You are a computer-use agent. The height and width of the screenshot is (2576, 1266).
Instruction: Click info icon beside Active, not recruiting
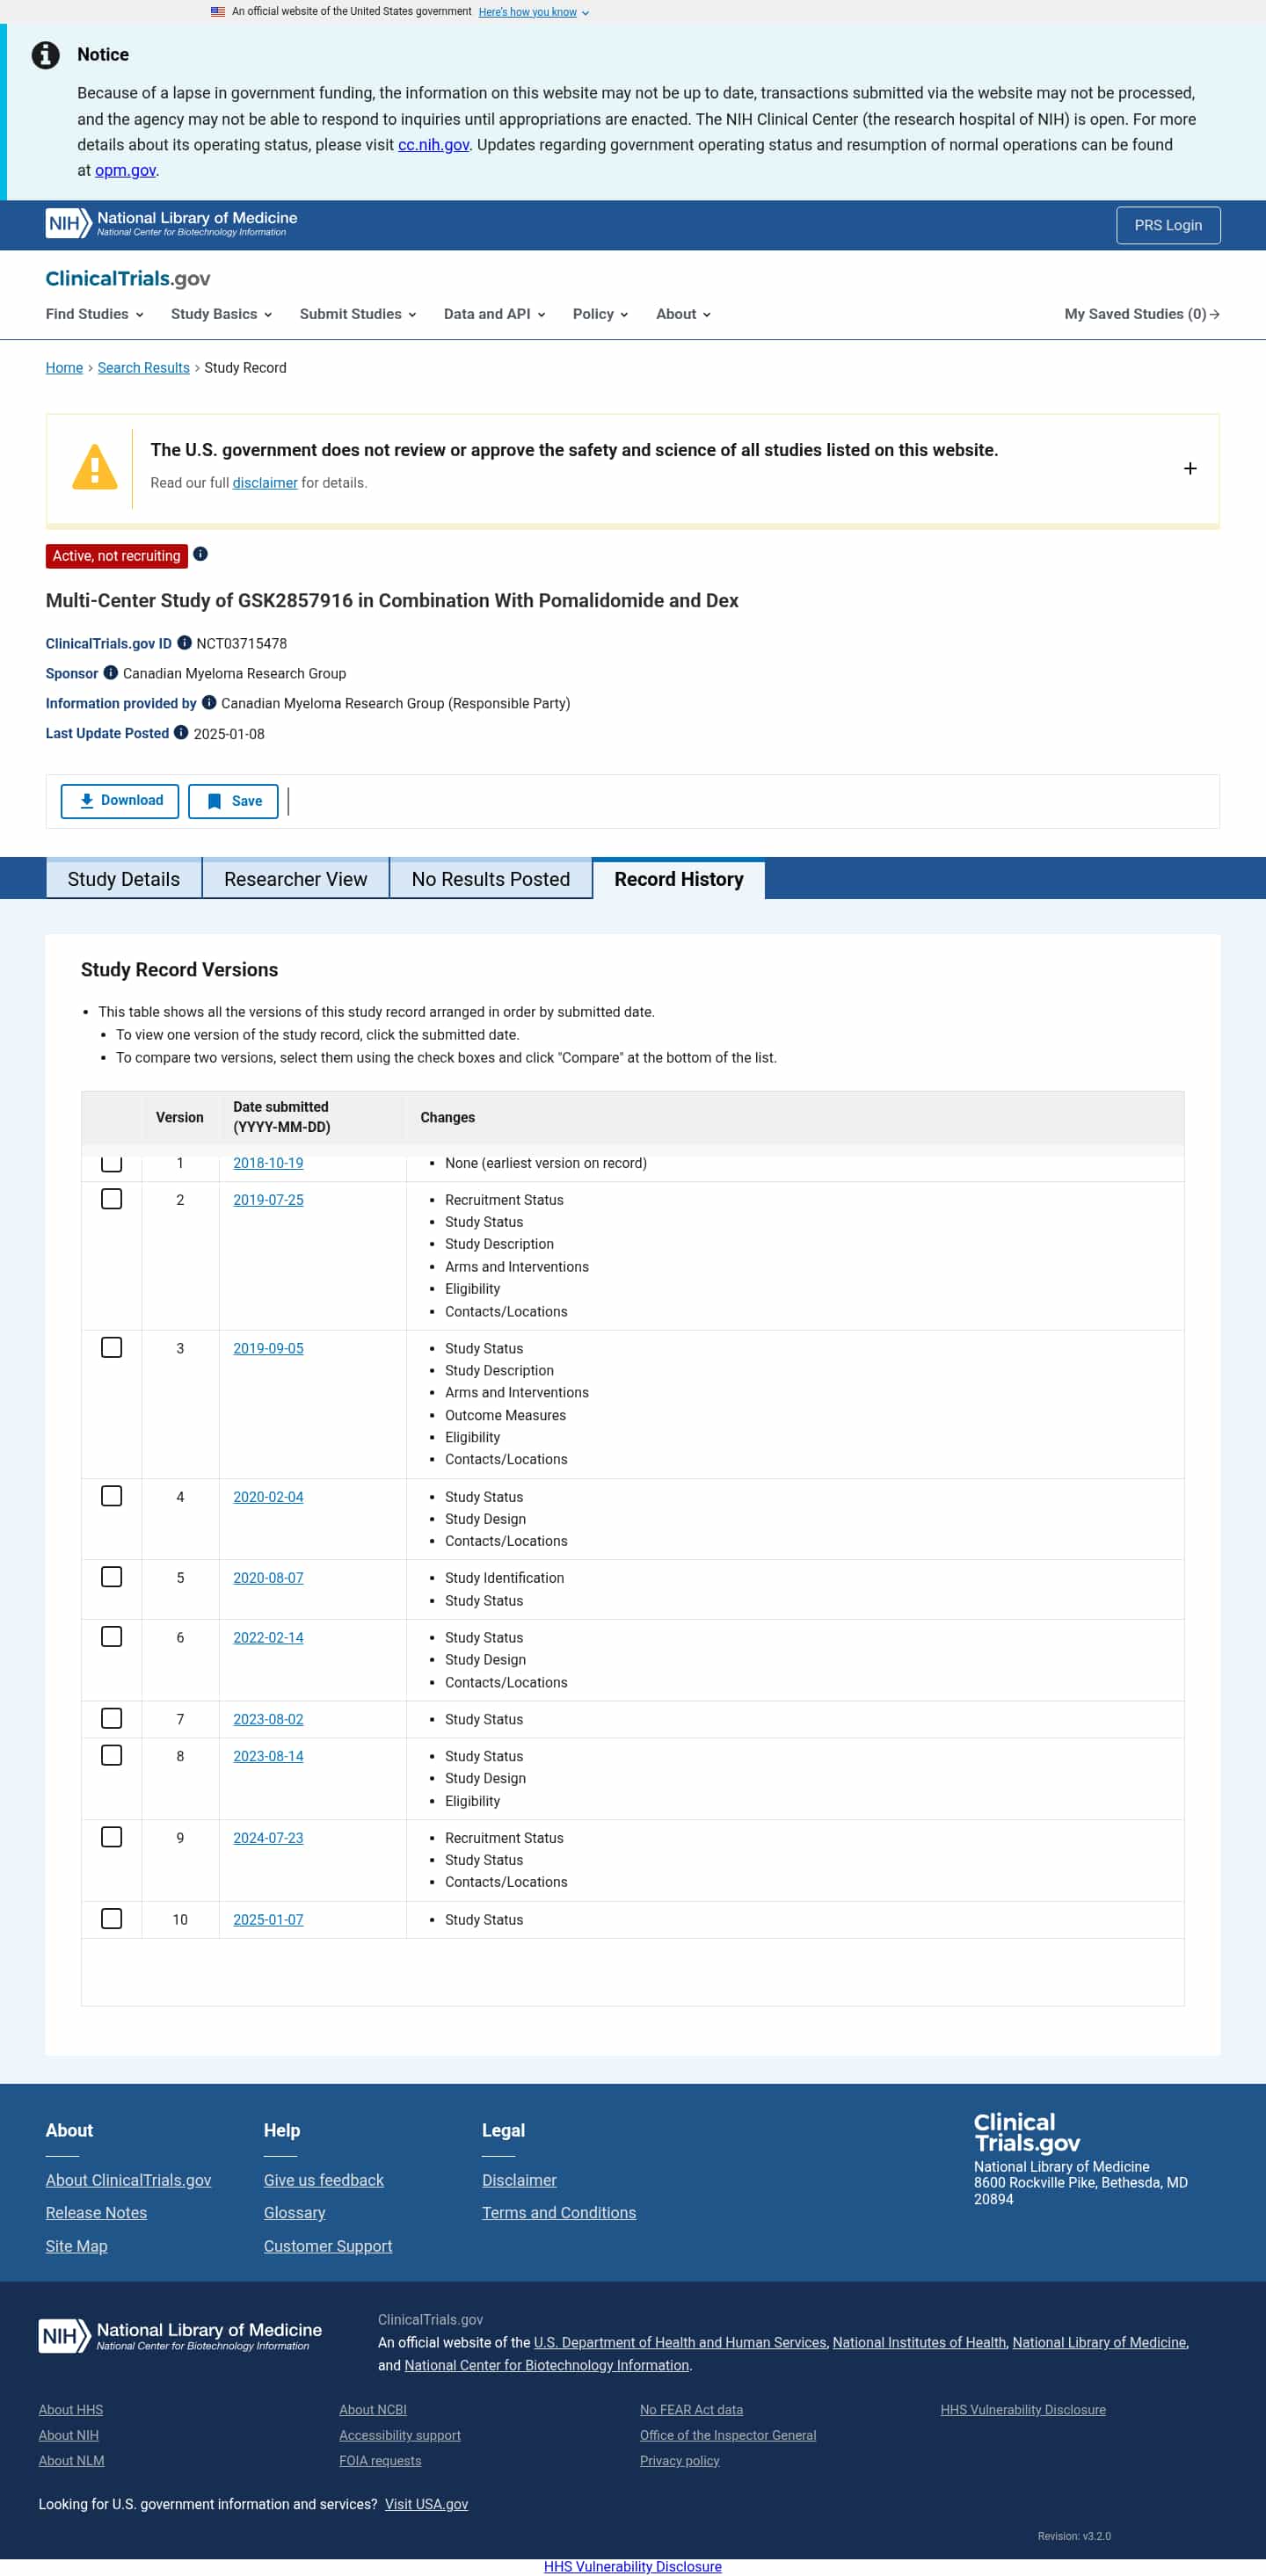[201, 554]
